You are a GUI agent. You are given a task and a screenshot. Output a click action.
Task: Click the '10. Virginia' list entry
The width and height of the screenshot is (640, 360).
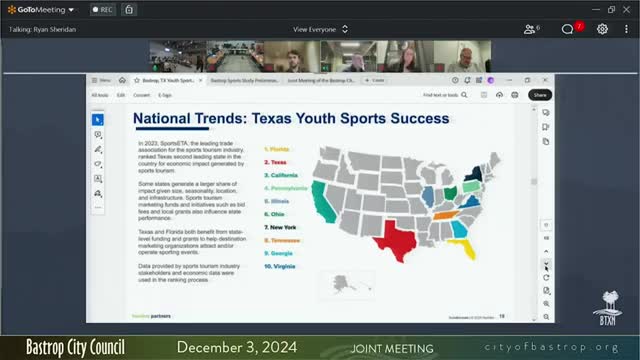[x=280, y=267]
